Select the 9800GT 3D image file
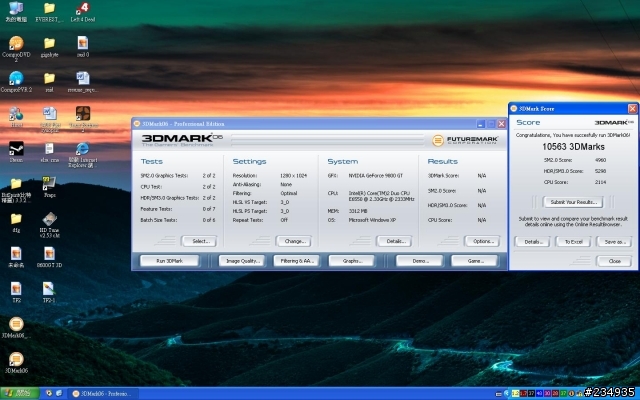This screenshot has width=640, height=400. (49, 257)
